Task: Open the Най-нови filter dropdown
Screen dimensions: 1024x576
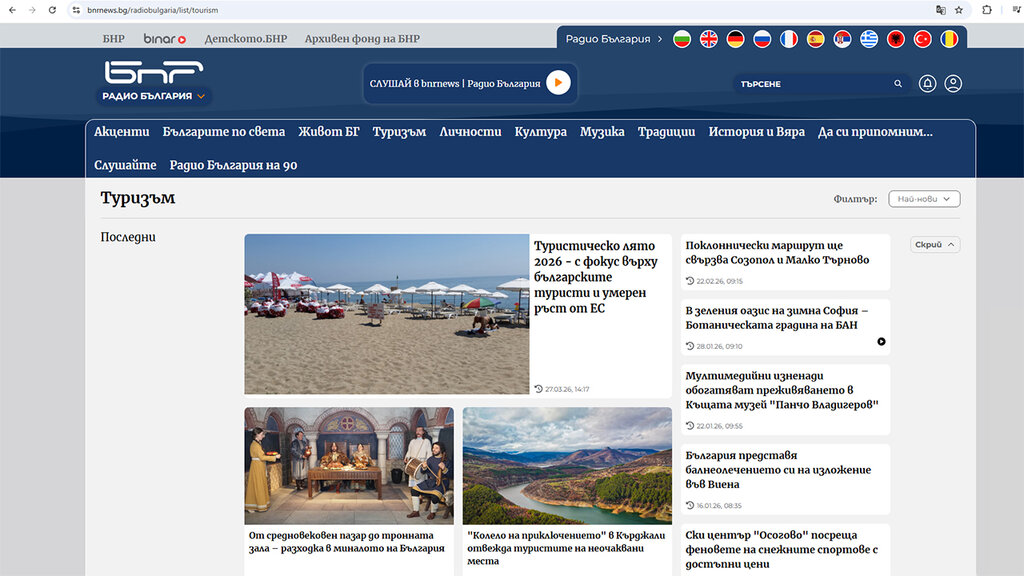Action: [923, 199]
